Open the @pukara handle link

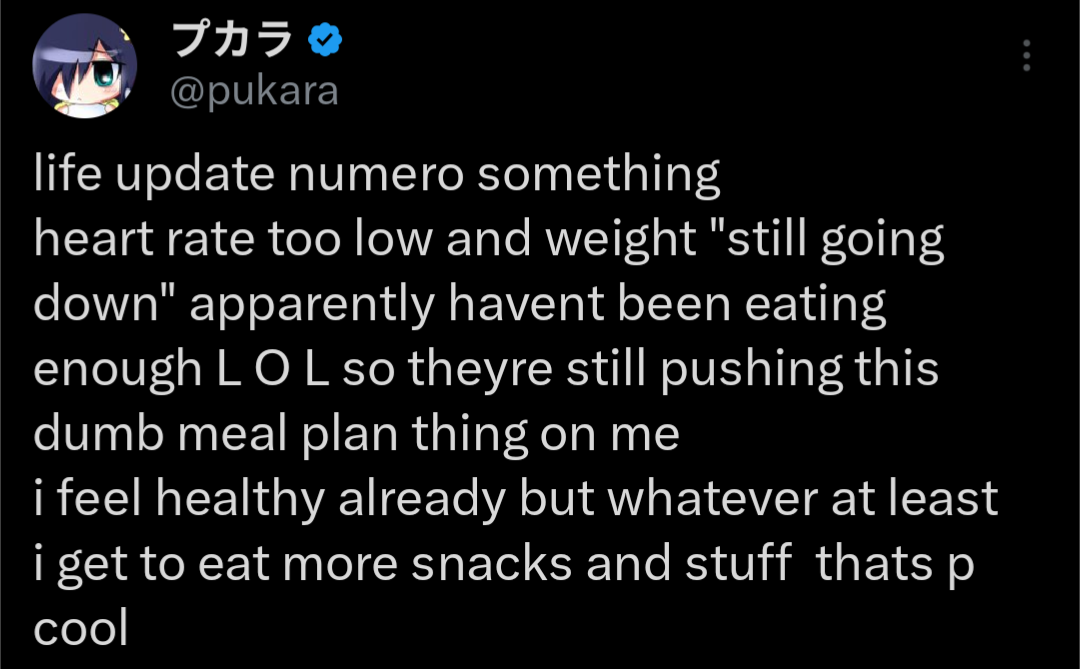[255, 92]
